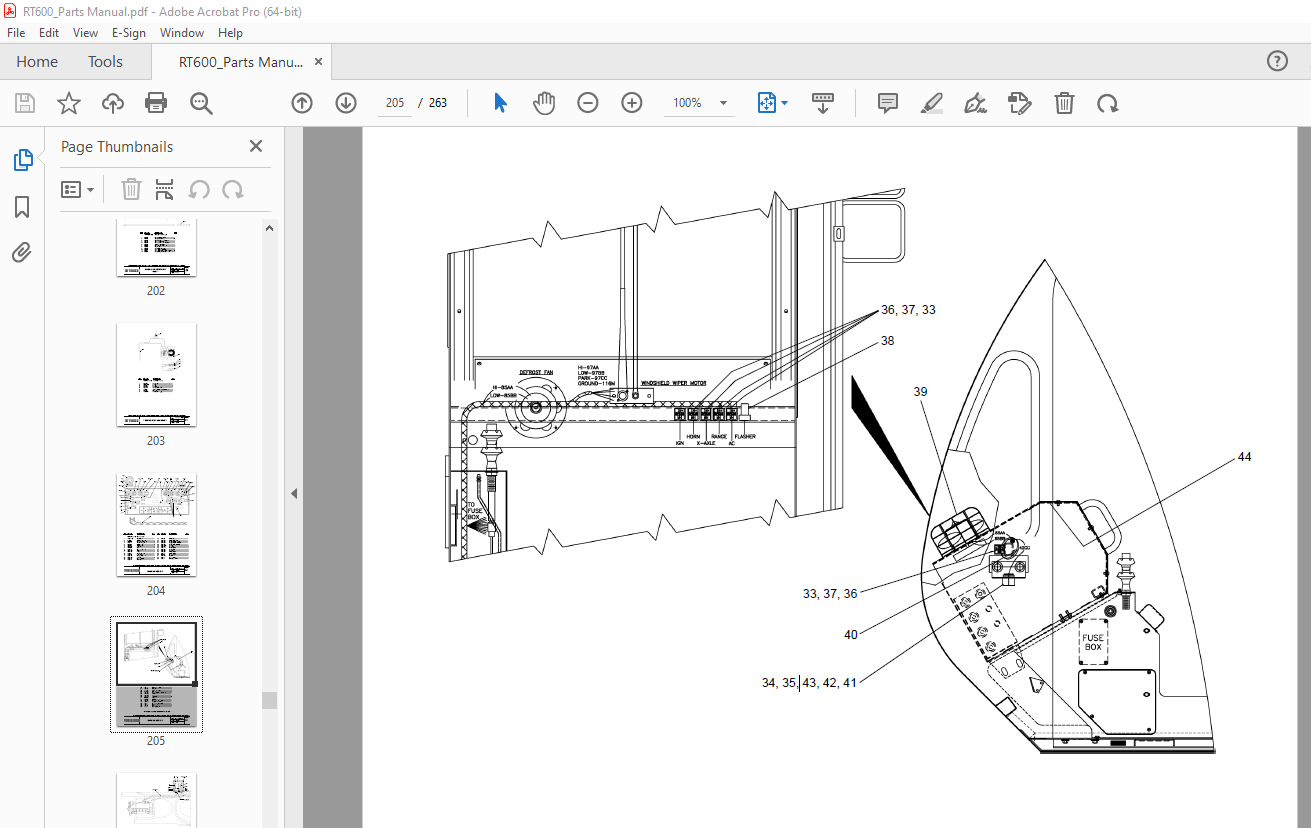
Task: Delete selected thumbnails in the panel
Action: point(132,189)
